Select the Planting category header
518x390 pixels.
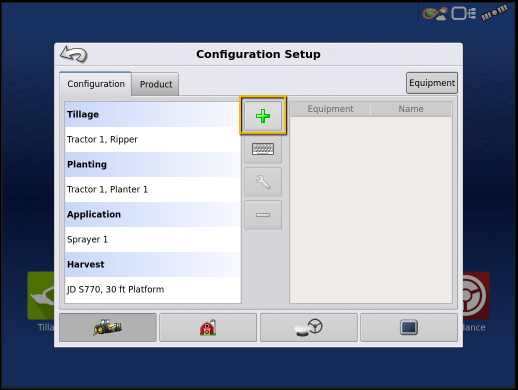pyautogui.click(x=153, y=164)
